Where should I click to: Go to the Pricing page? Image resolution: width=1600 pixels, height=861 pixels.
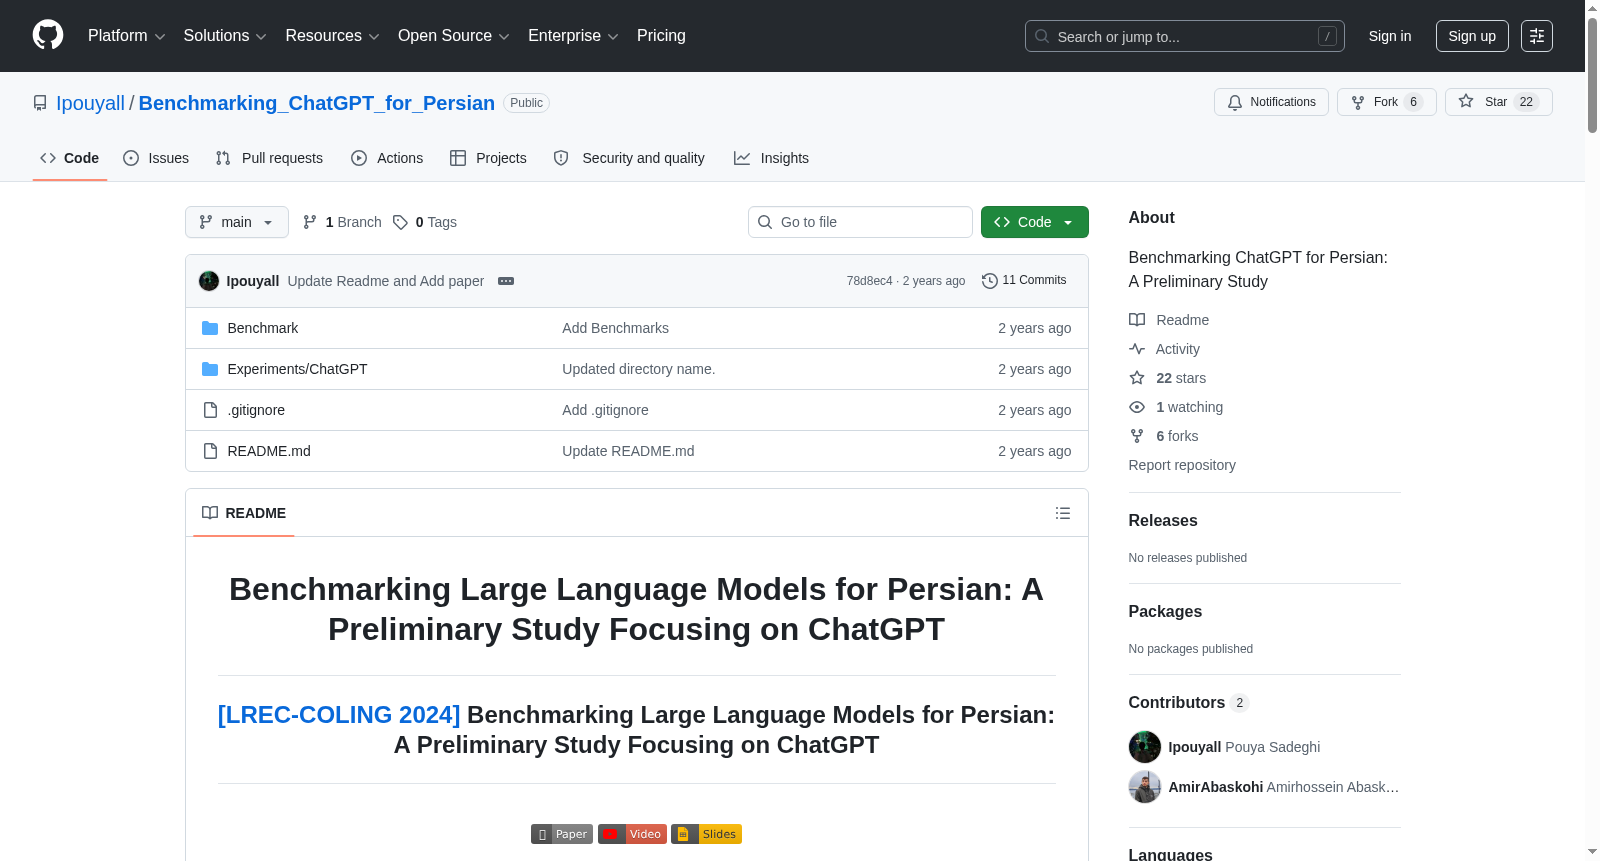(x=661, y=36)
